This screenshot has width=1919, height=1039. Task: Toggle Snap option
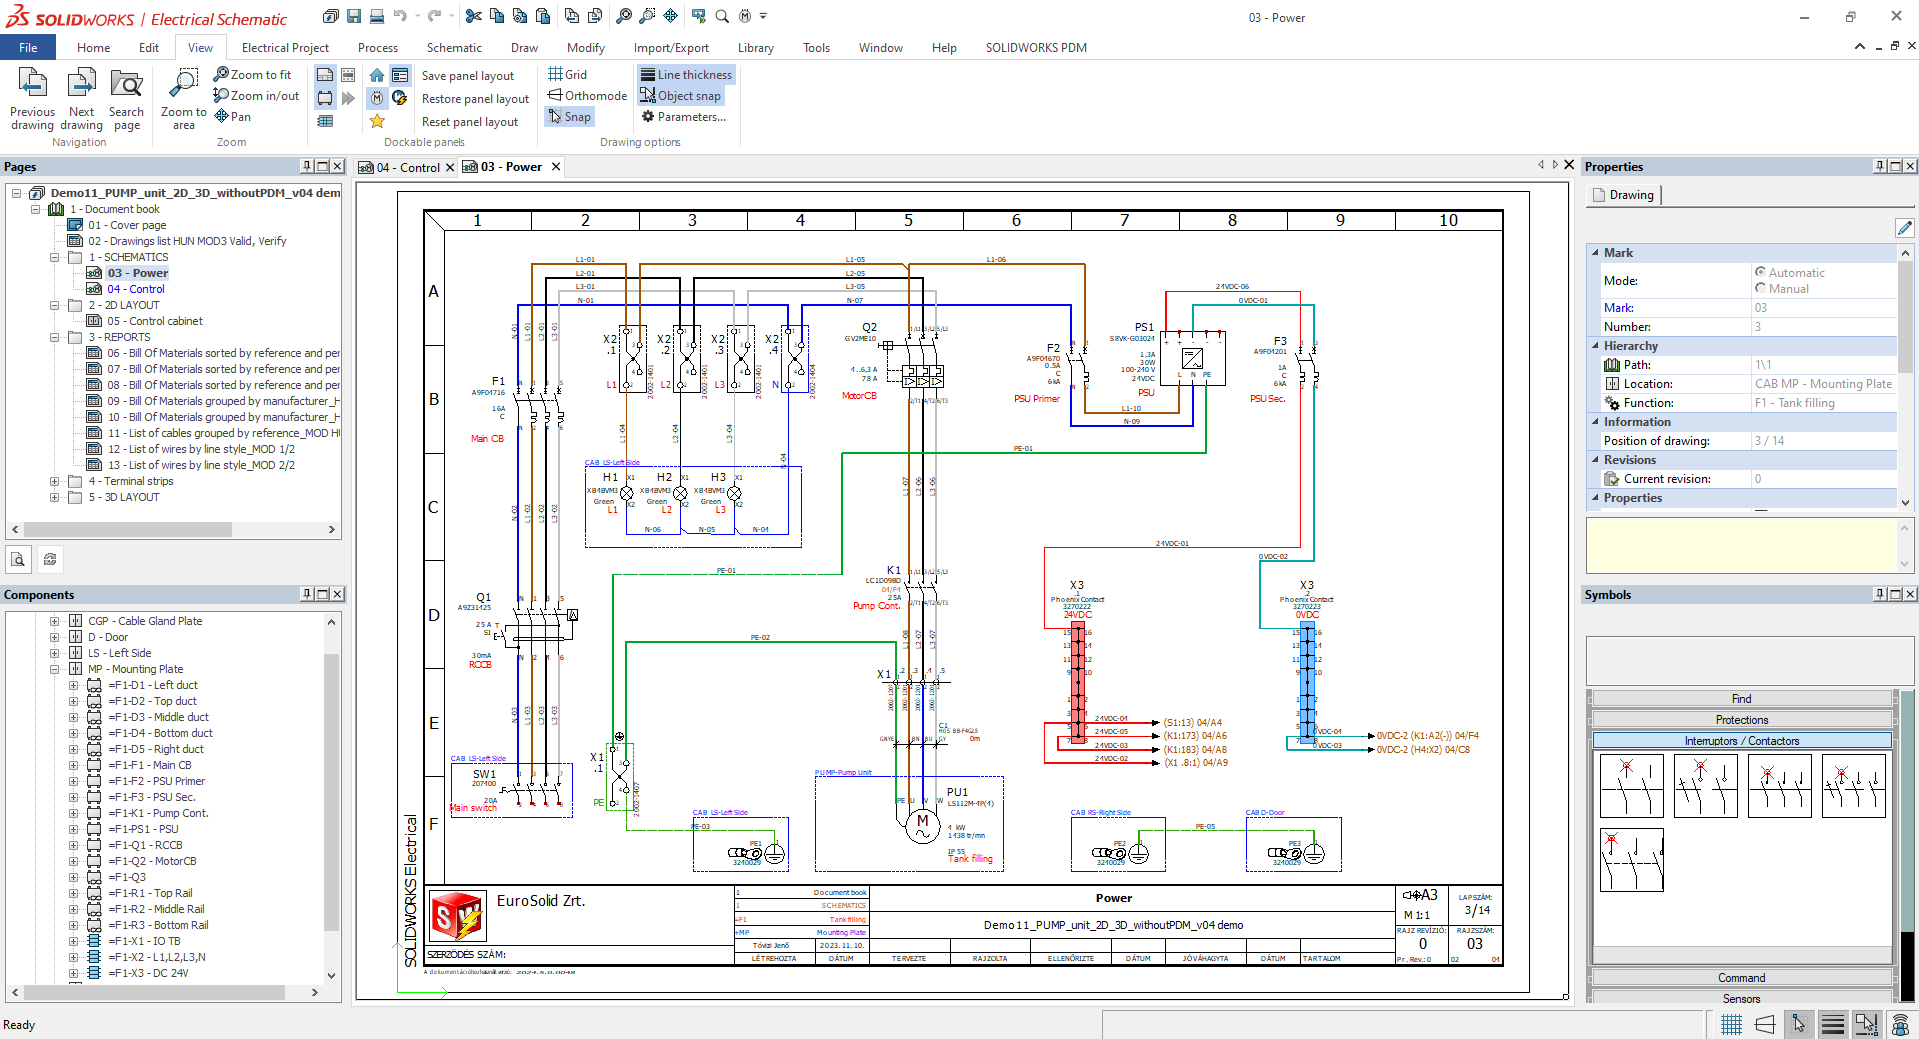pos(570,117)
